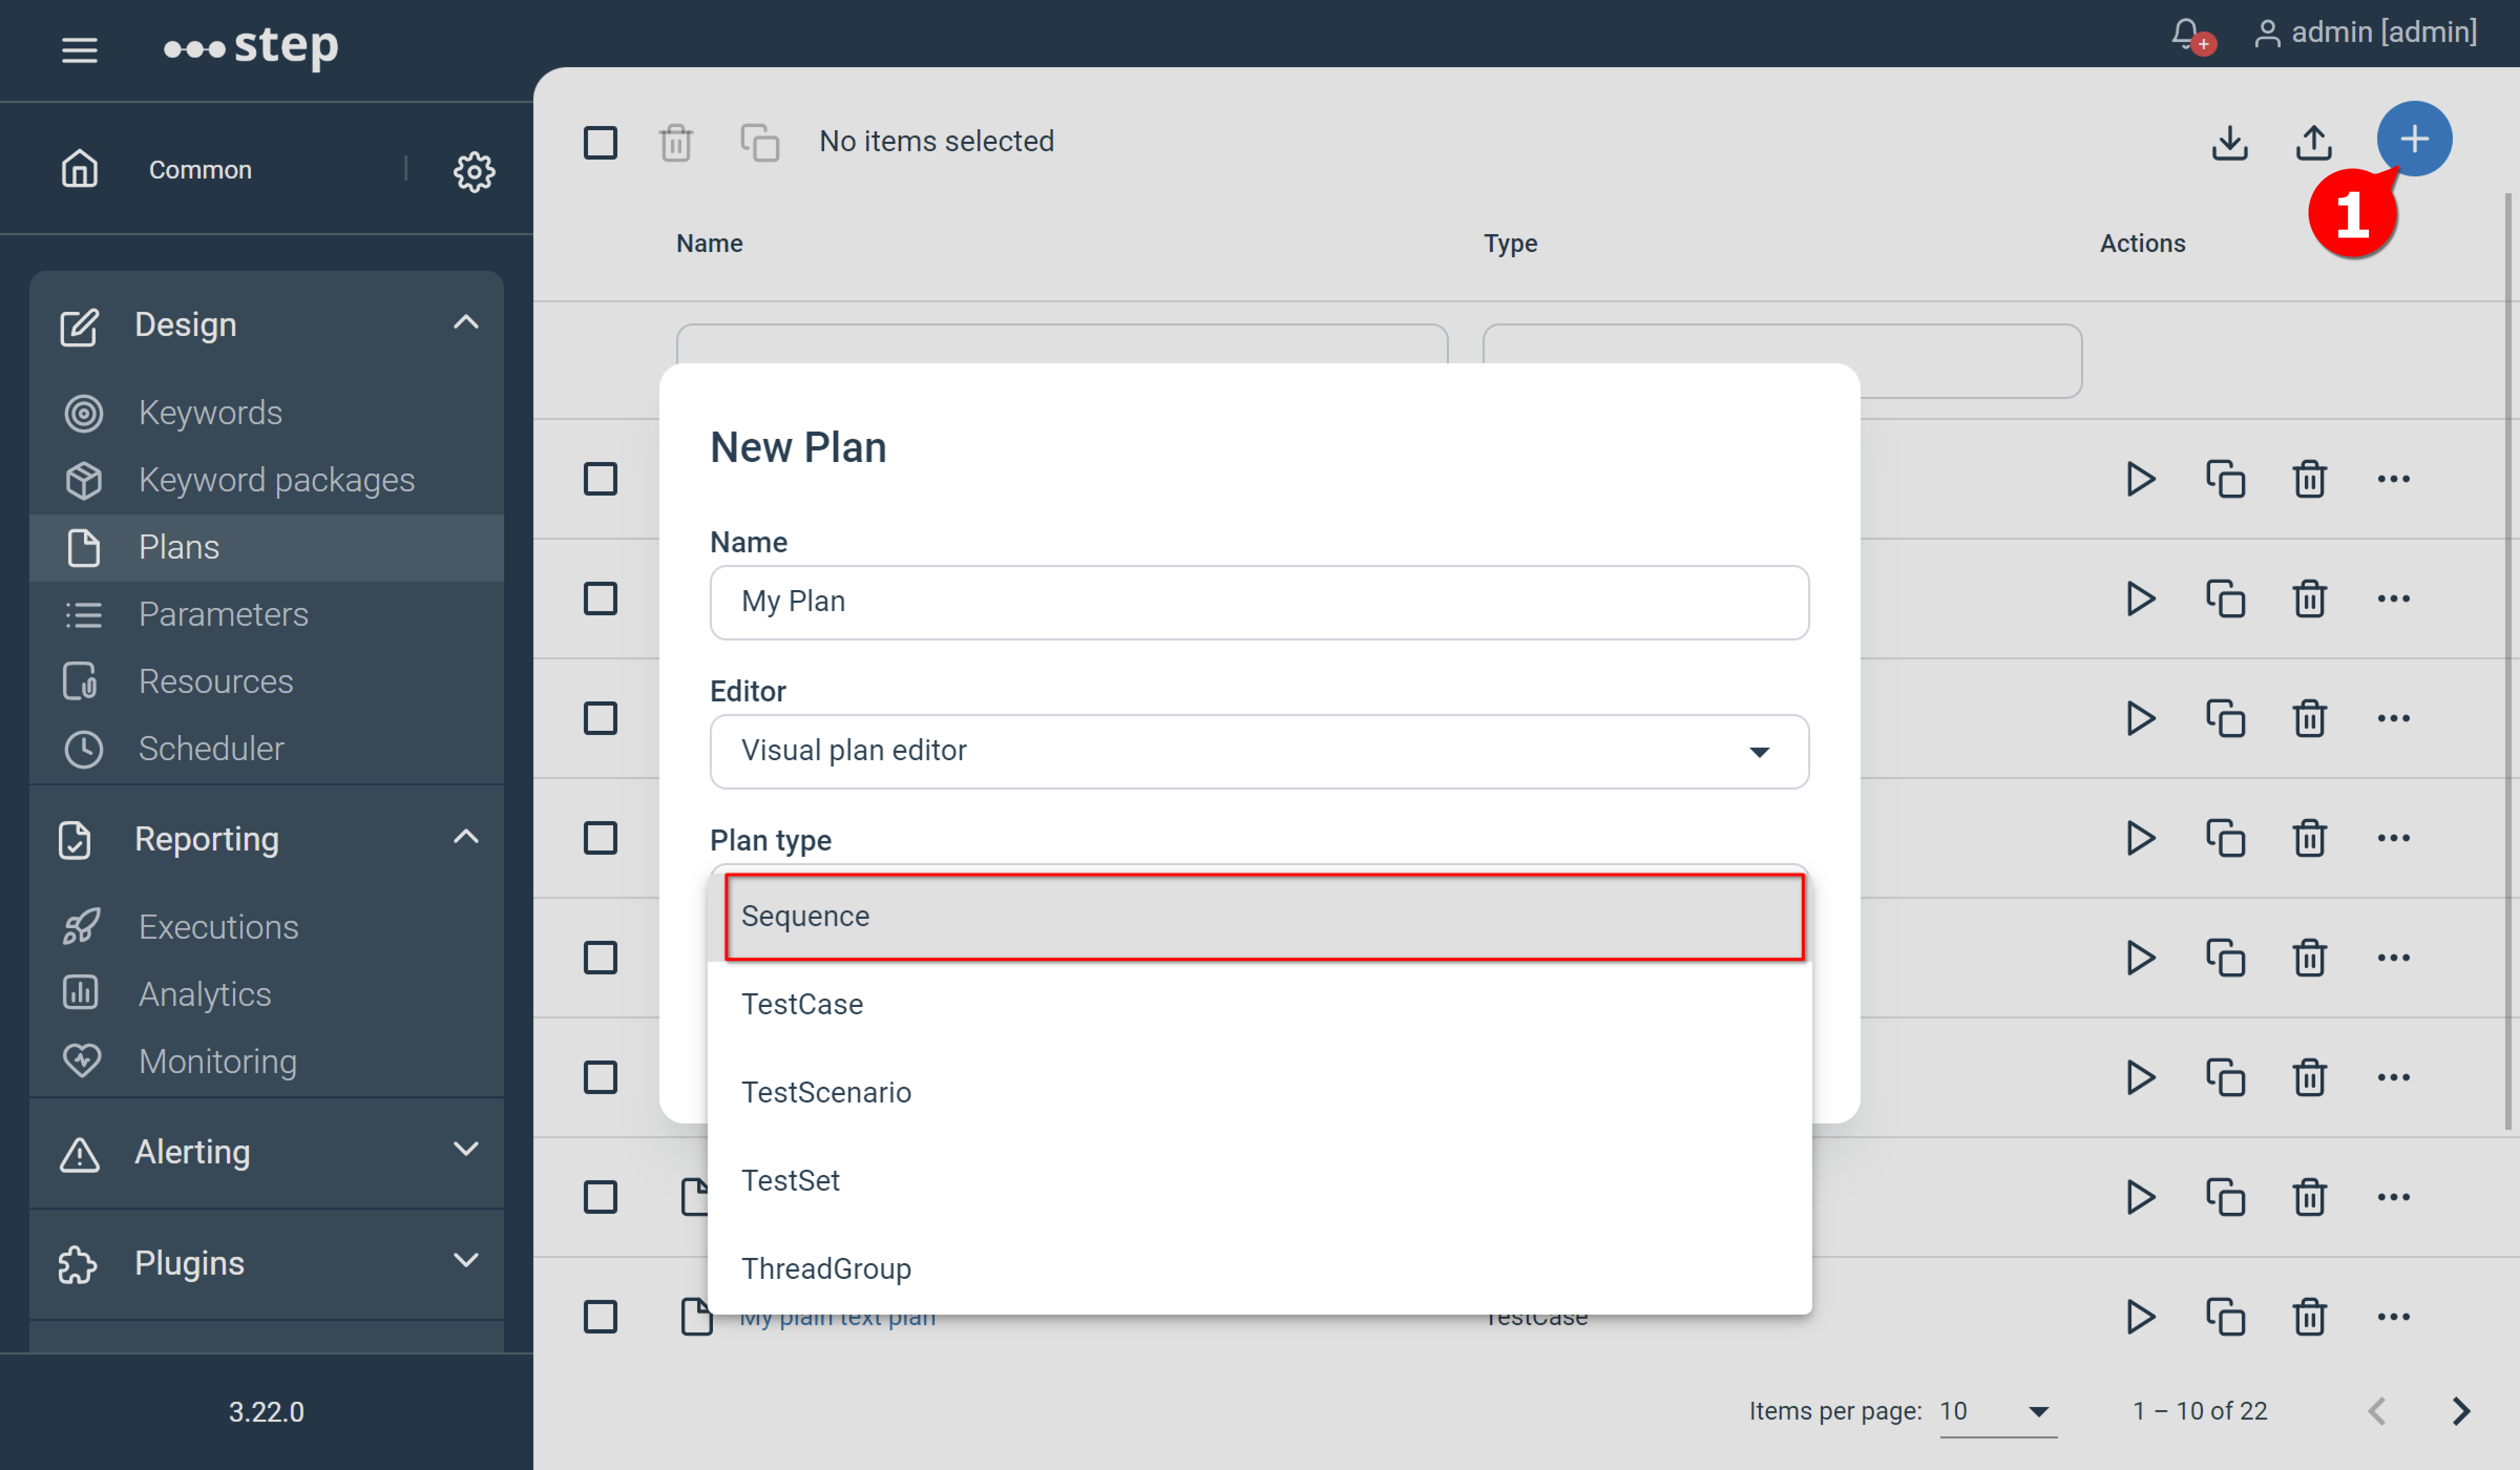
Task: Open the hamburger navigation menu
Action: click(x=79, y=50)
